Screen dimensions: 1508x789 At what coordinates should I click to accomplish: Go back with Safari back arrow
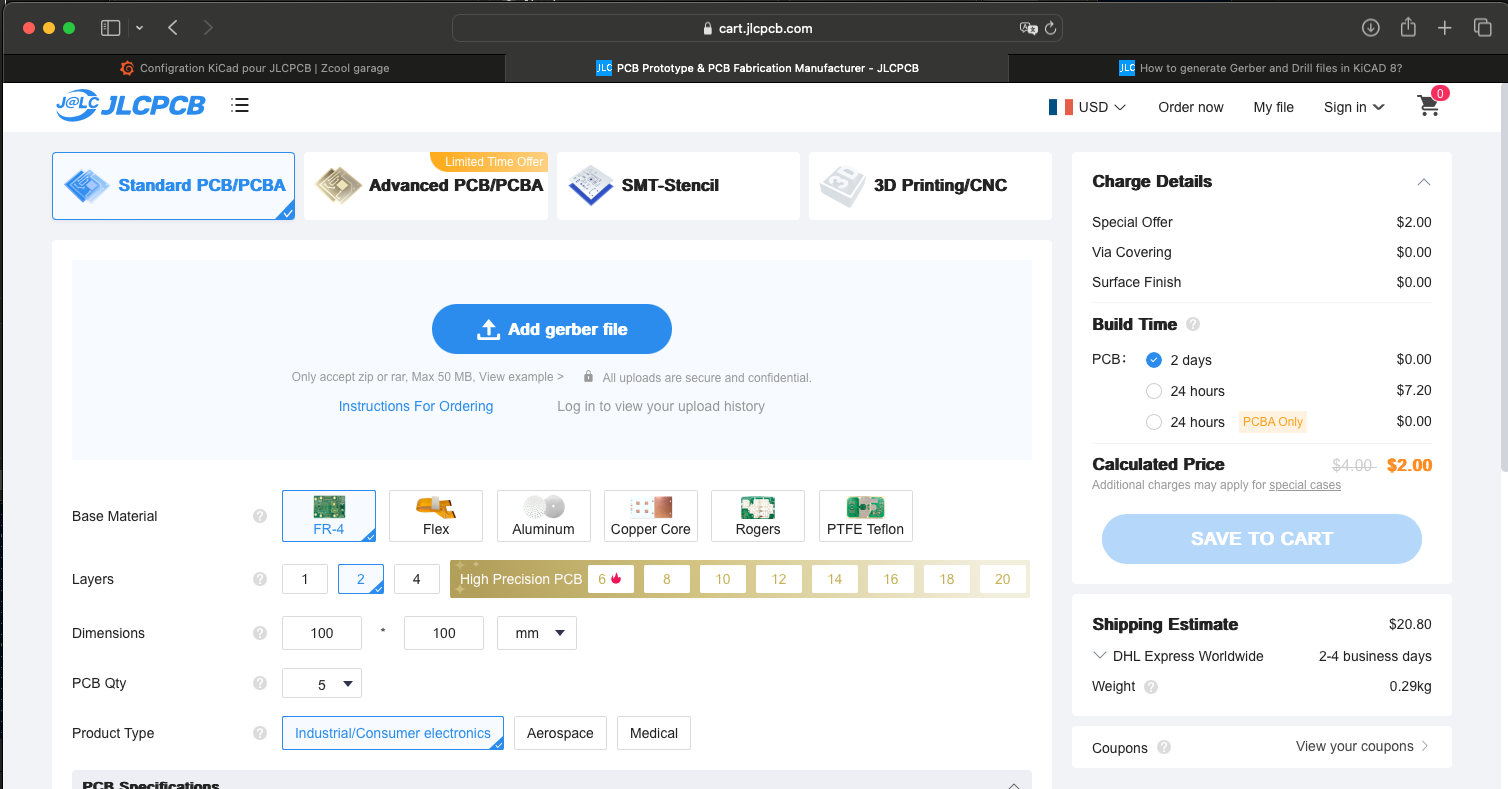173,28
